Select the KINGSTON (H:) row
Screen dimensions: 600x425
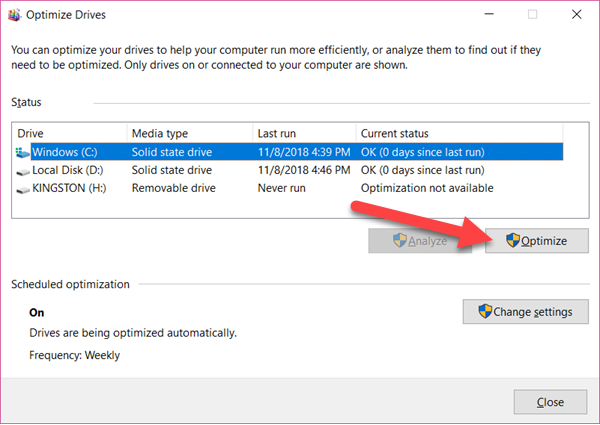coord(289,188)
